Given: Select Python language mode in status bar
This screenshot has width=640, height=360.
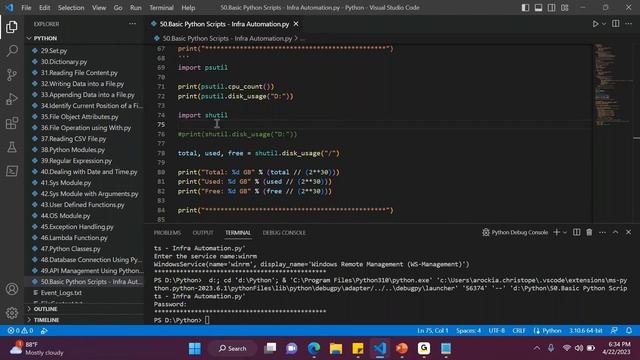Looking at the screenshot, I should click(547, 331).
